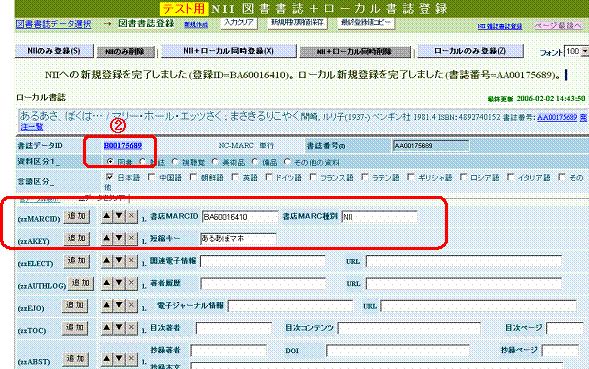This screenshot has height=369, width=589.
Task: Move zzAUTHLOG row down
Action: [x=119, y=283]
